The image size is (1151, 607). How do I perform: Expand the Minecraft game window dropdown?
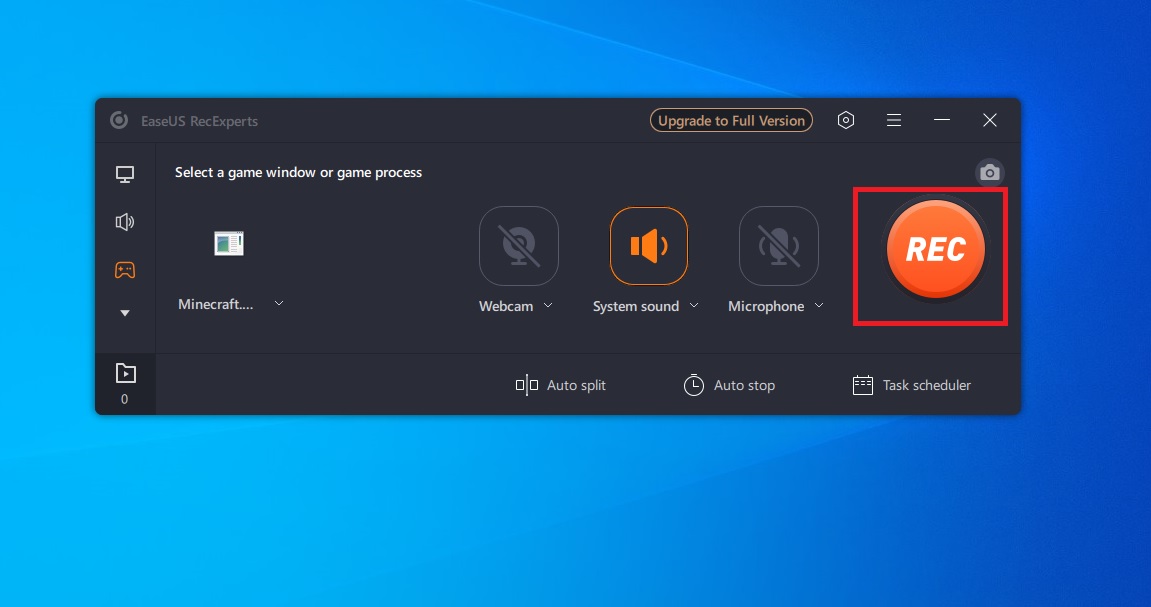coord(279,303)
